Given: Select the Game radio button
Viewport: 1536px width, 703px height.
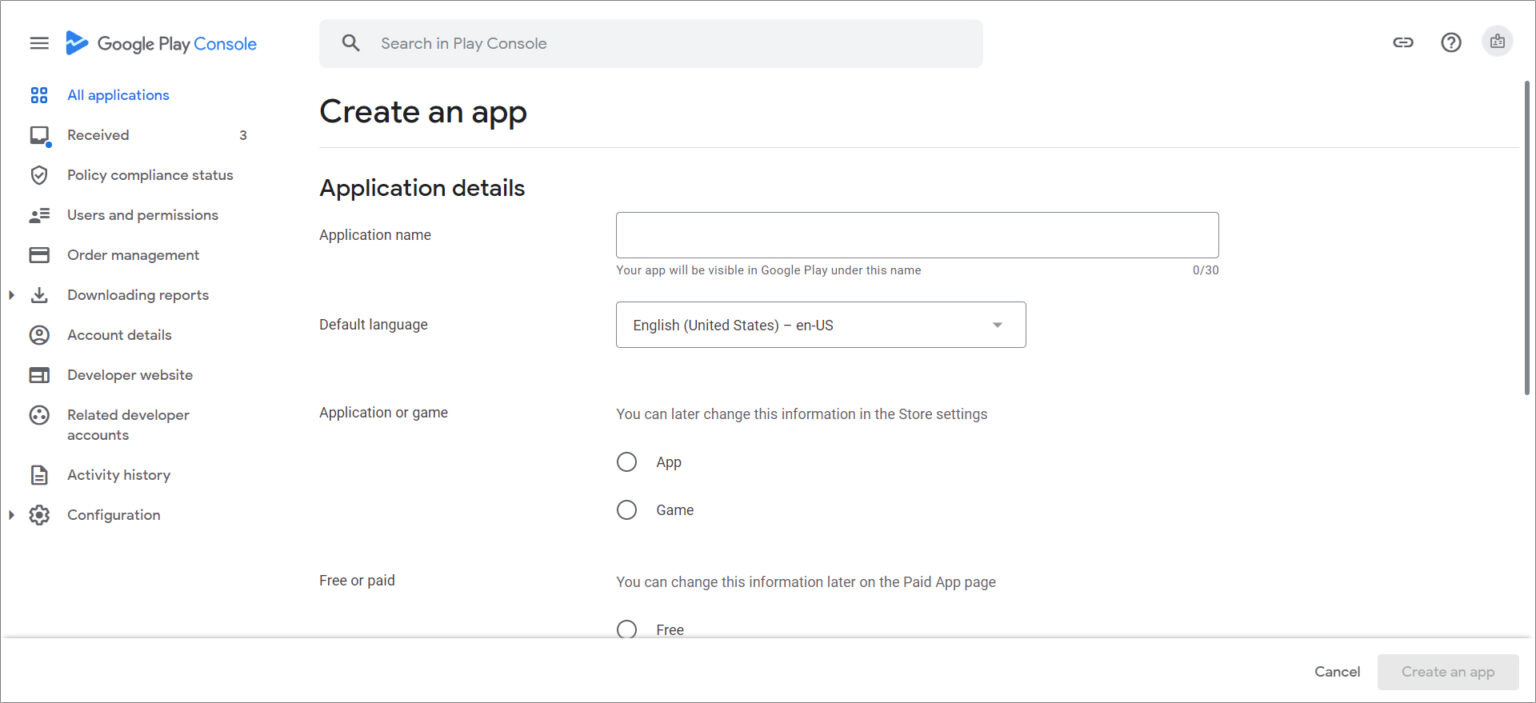Looking at the screenshot, I should click(627, 509).
